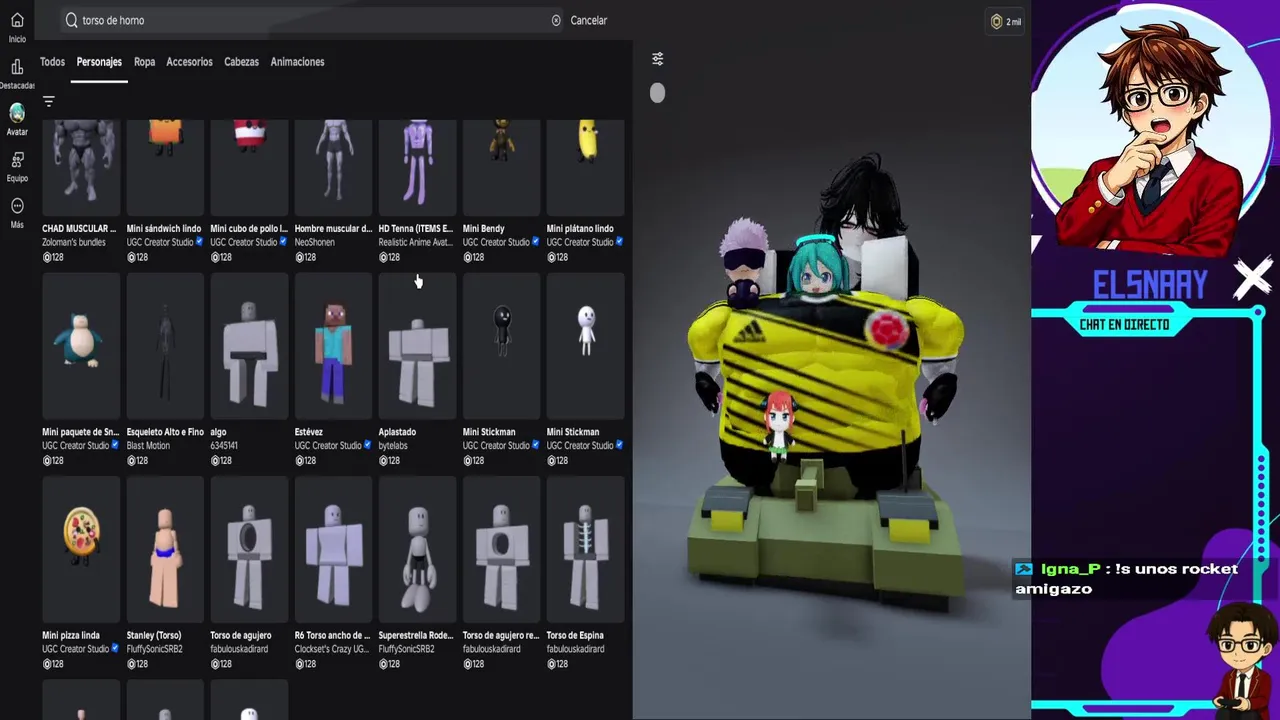Switch to the Ropa tab
Viewport: 1280px width, 720px height.
pos(144,62)
